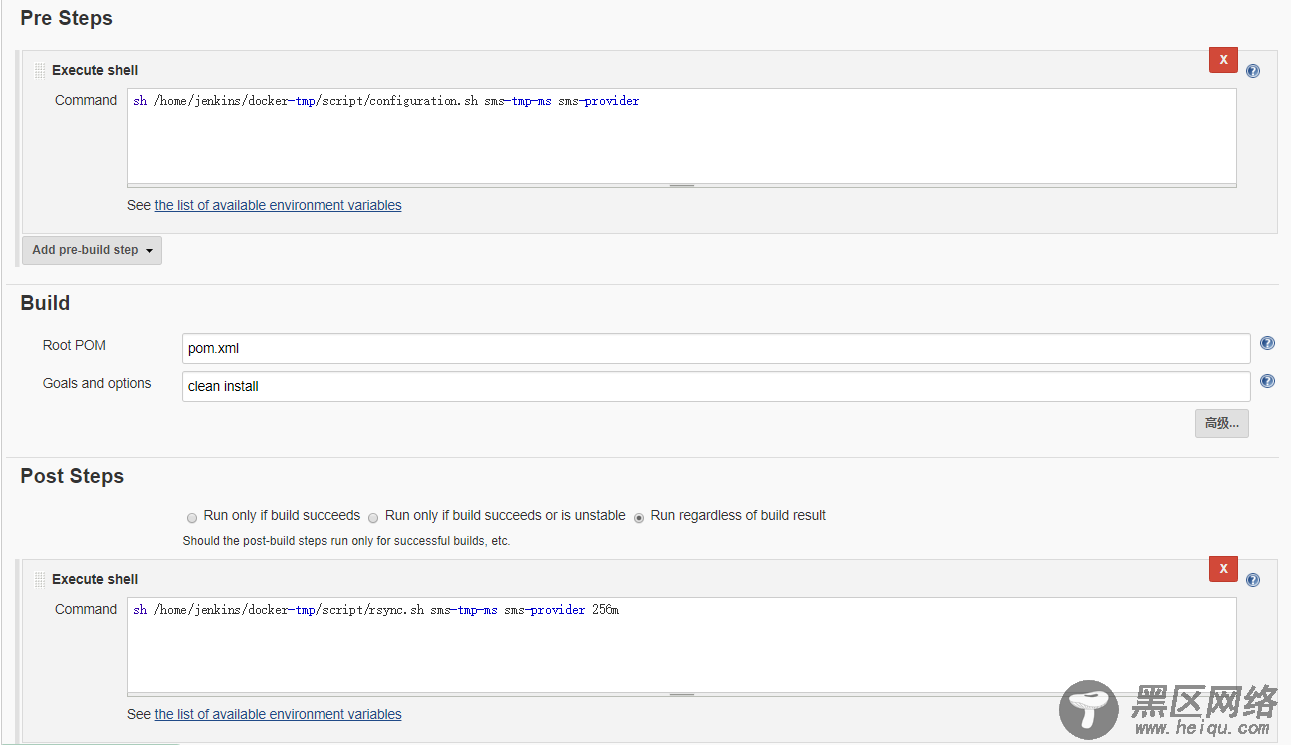Open the Add pre-build step dropdown

92,250
